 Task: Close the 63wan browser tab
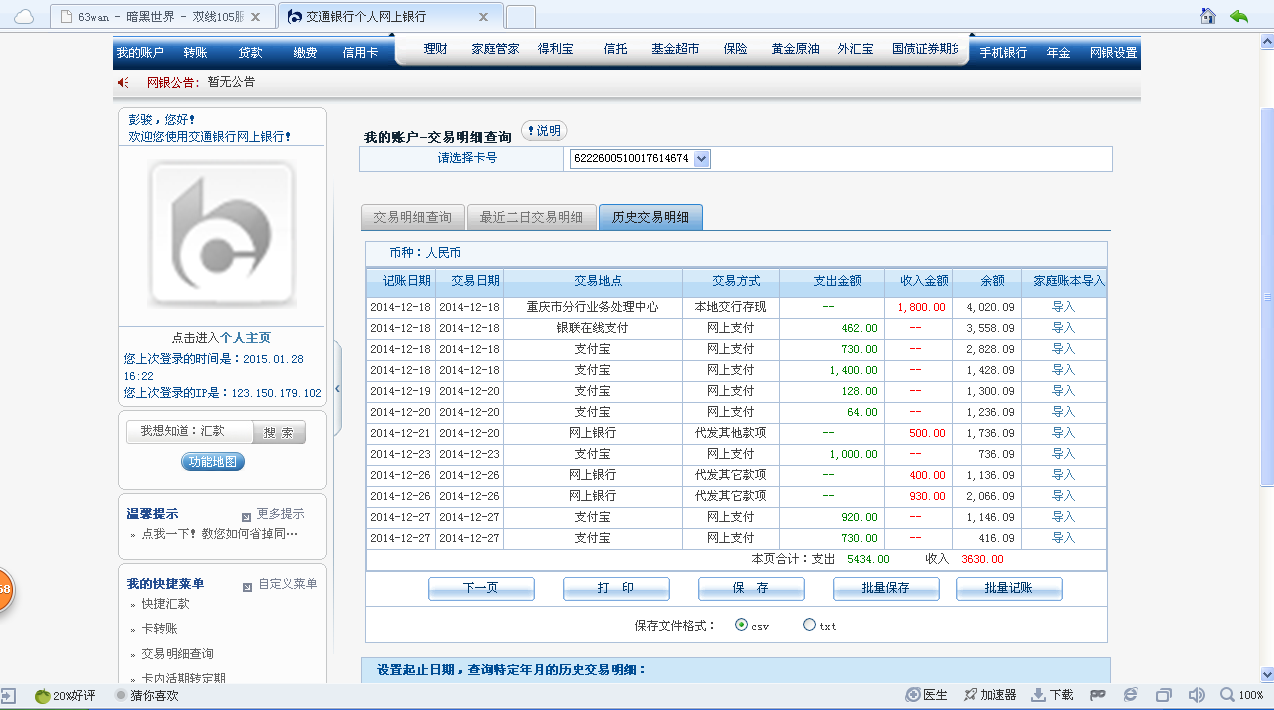(255, 17)
